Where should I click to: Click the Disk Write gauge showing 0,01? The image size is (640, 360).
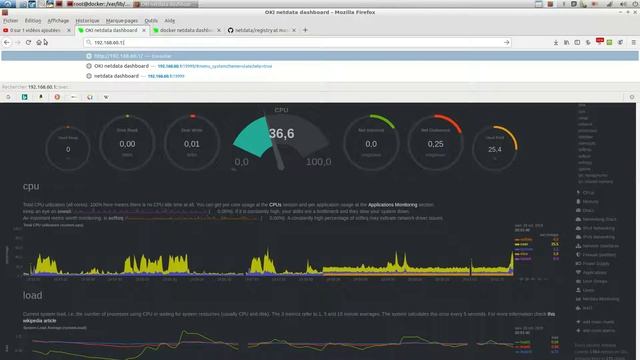tap(192, 143)
